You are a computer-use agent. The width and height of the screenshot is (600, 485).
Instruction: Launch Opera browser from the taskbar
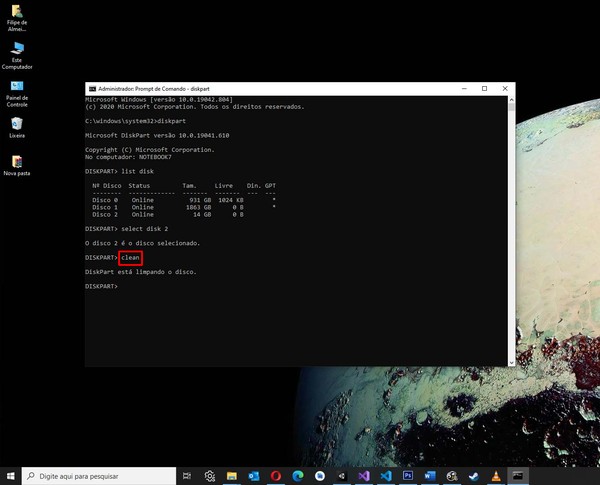(276, 476)
